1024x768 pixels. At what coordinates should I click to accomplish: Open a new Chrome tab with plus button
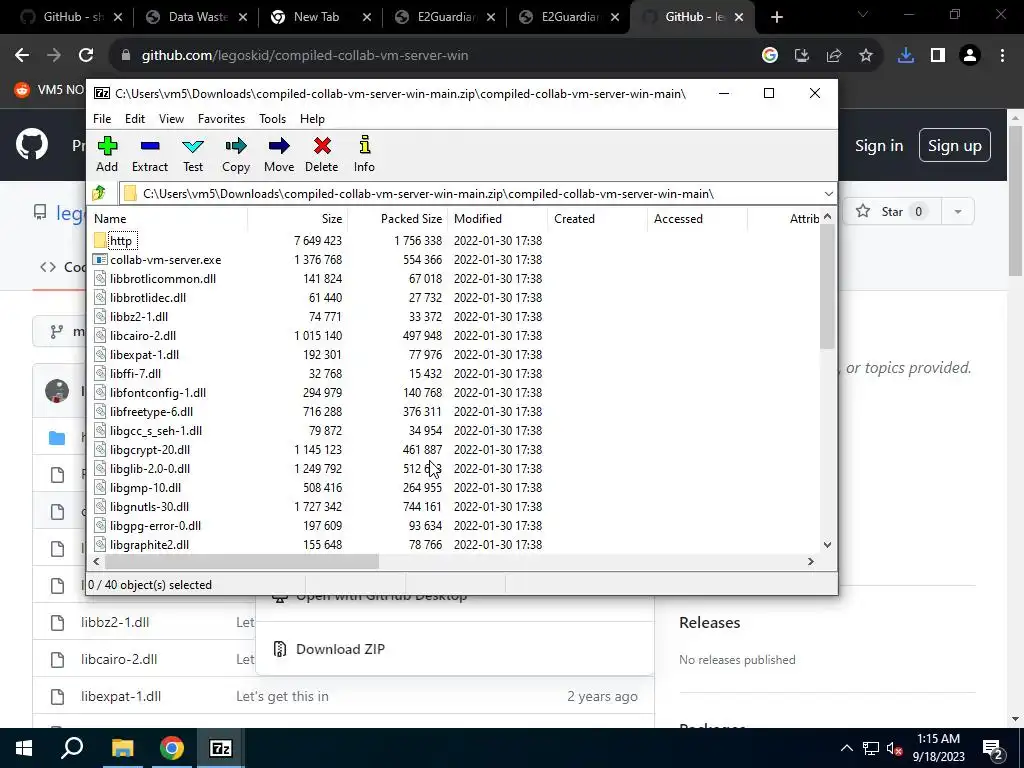(776, 18)
